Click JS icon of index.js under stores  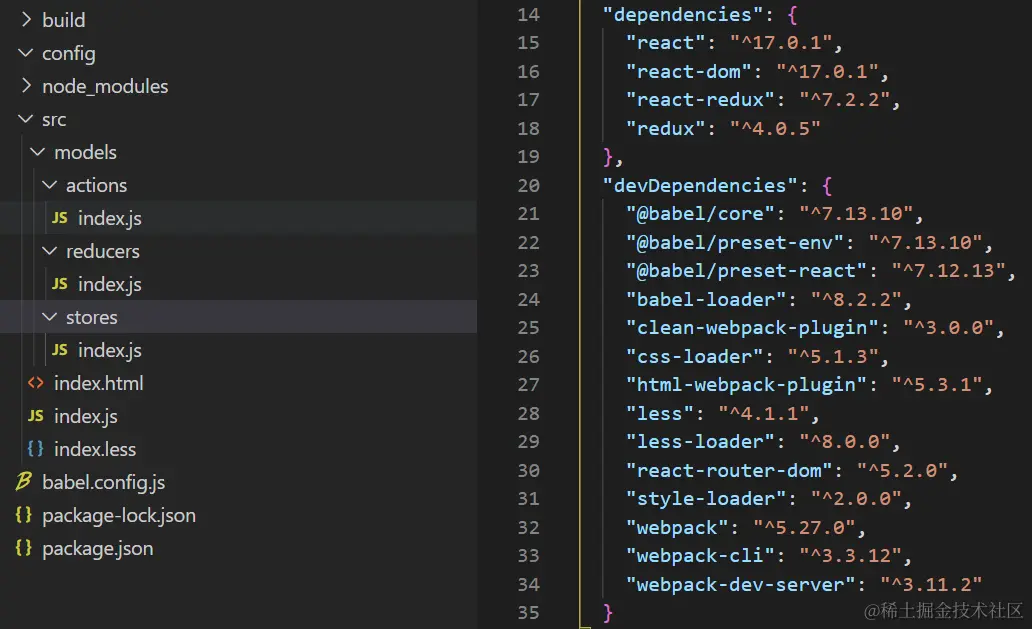(60, 350)
